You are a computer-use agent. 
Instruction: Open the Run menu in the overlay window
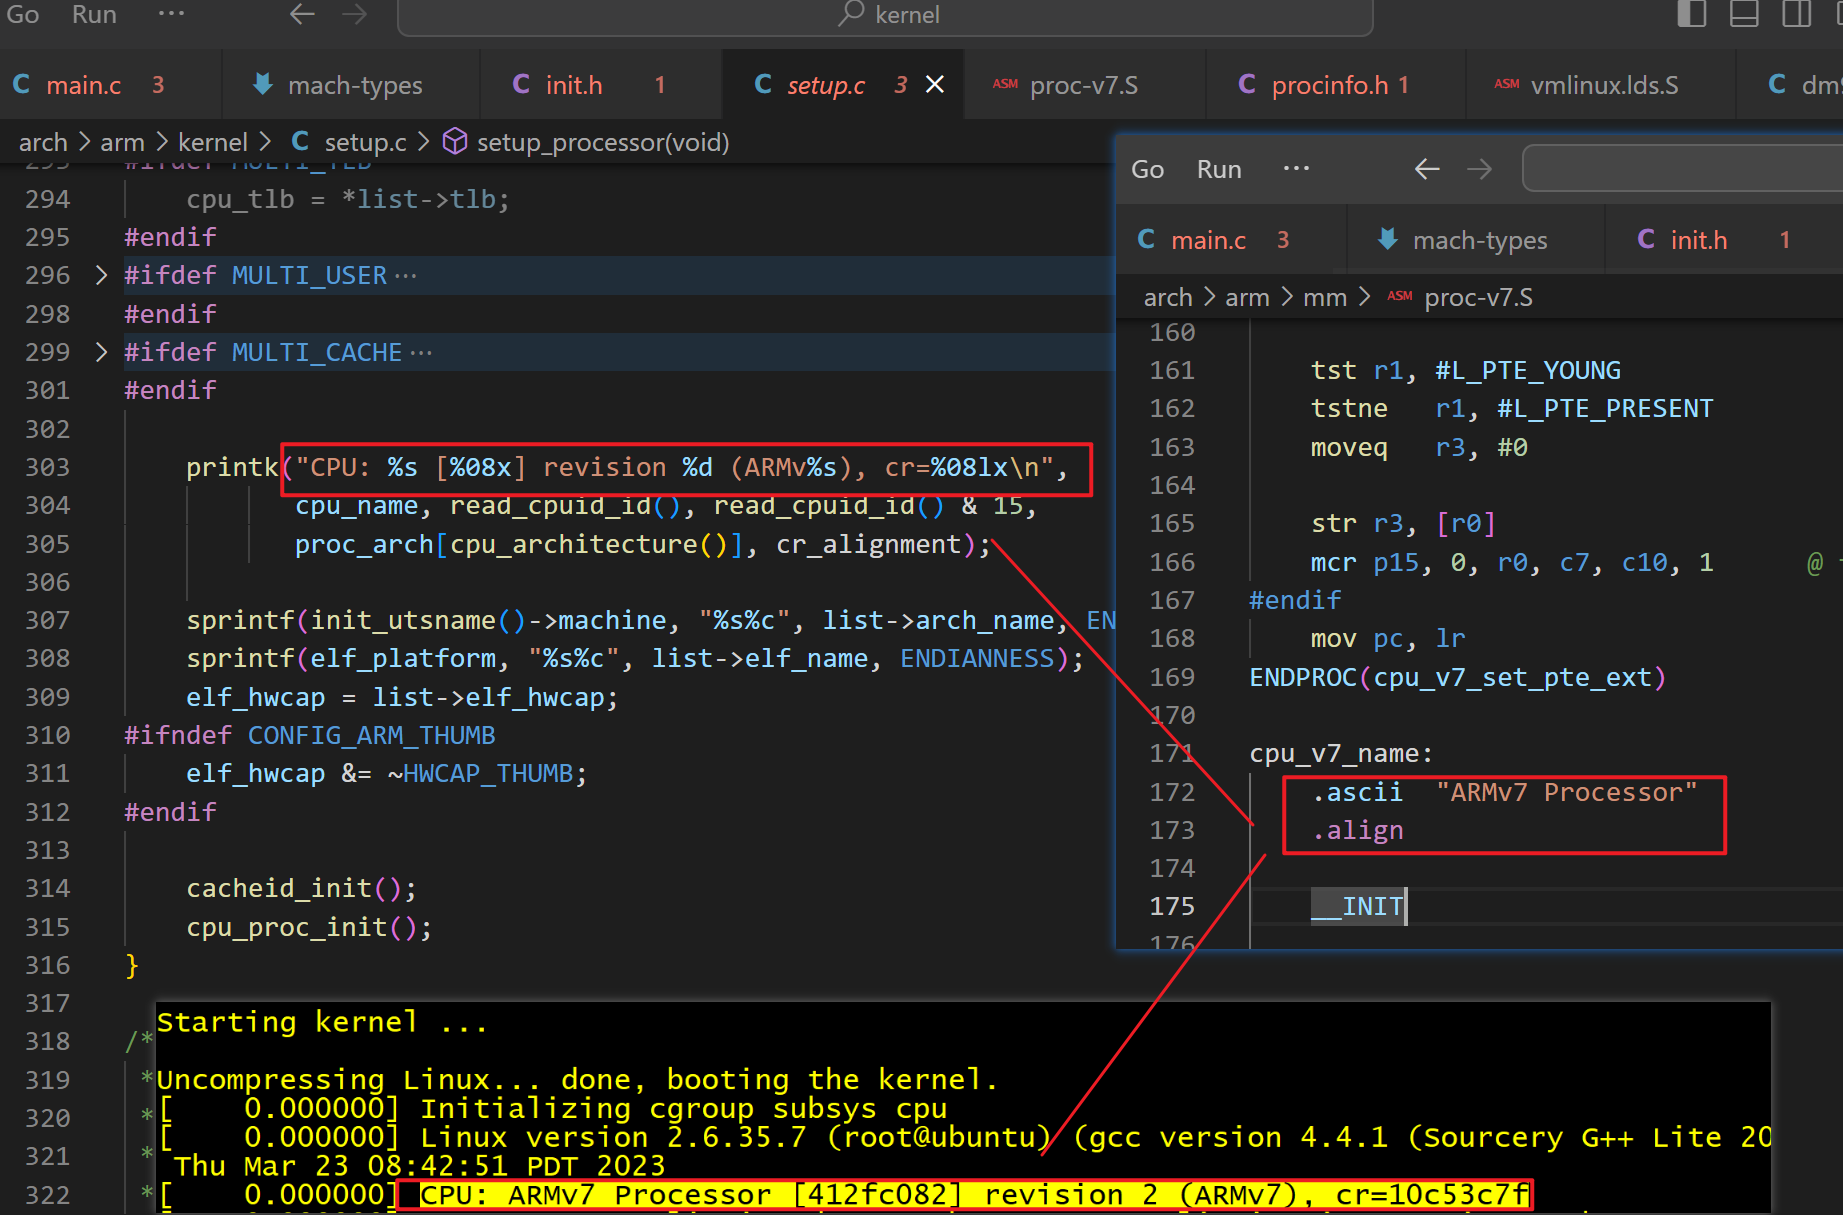(x=1219, y=169)
